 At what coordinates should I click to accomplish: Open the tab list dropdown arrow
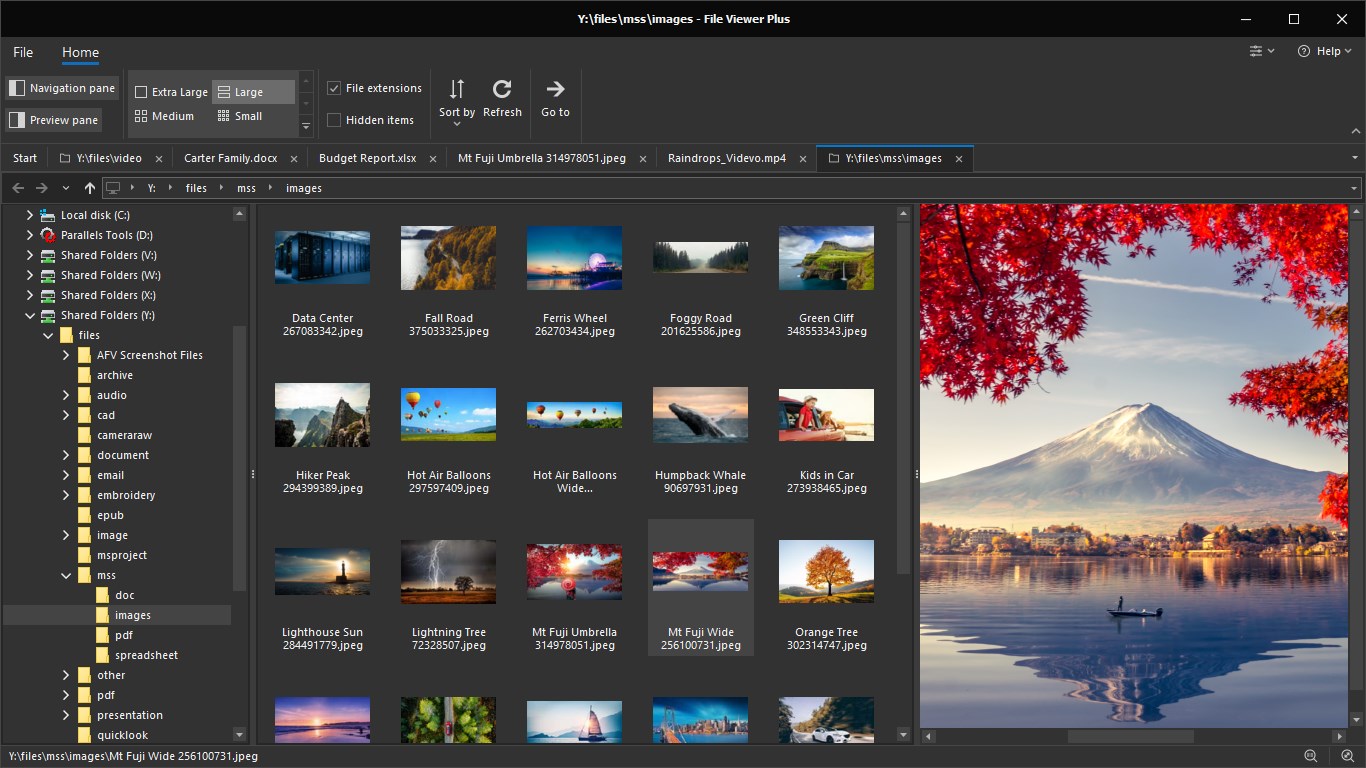pyautogui.click(x=1355, y=158)
